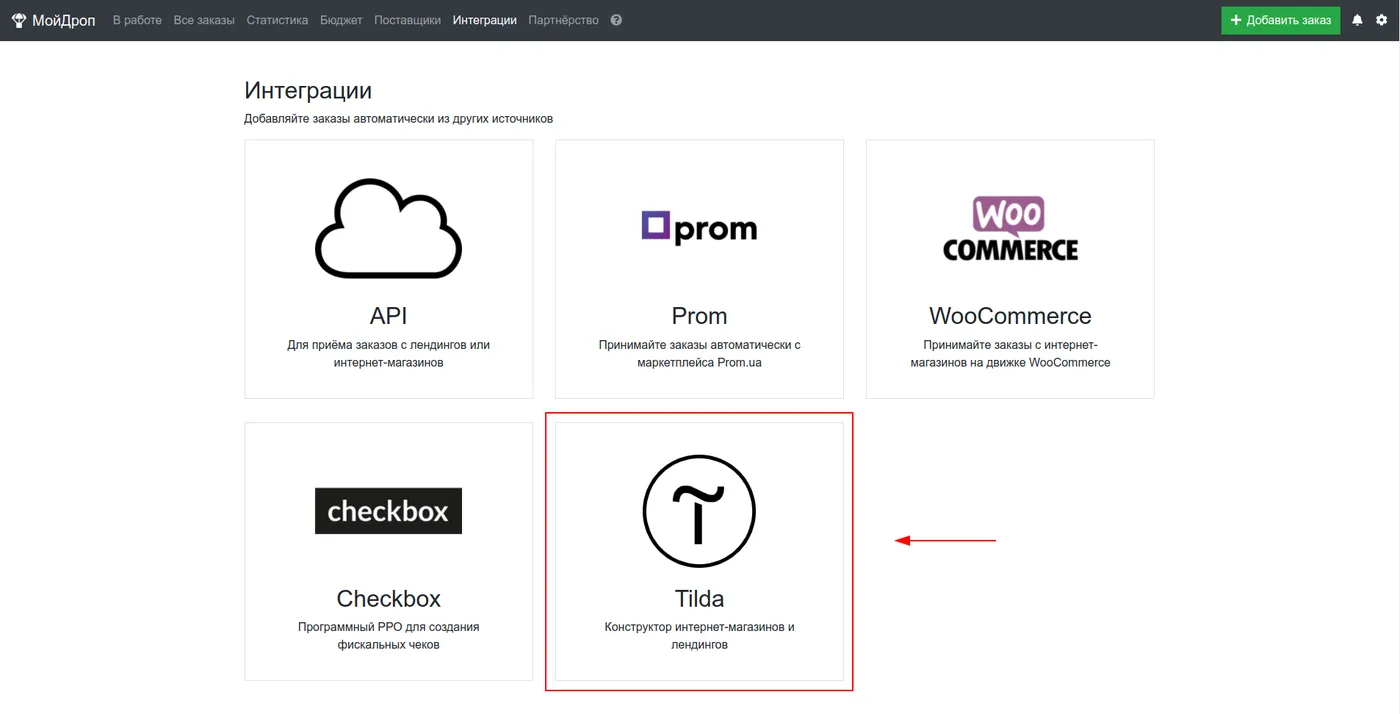Click the WooCommerce logo image

[1010, 228]
